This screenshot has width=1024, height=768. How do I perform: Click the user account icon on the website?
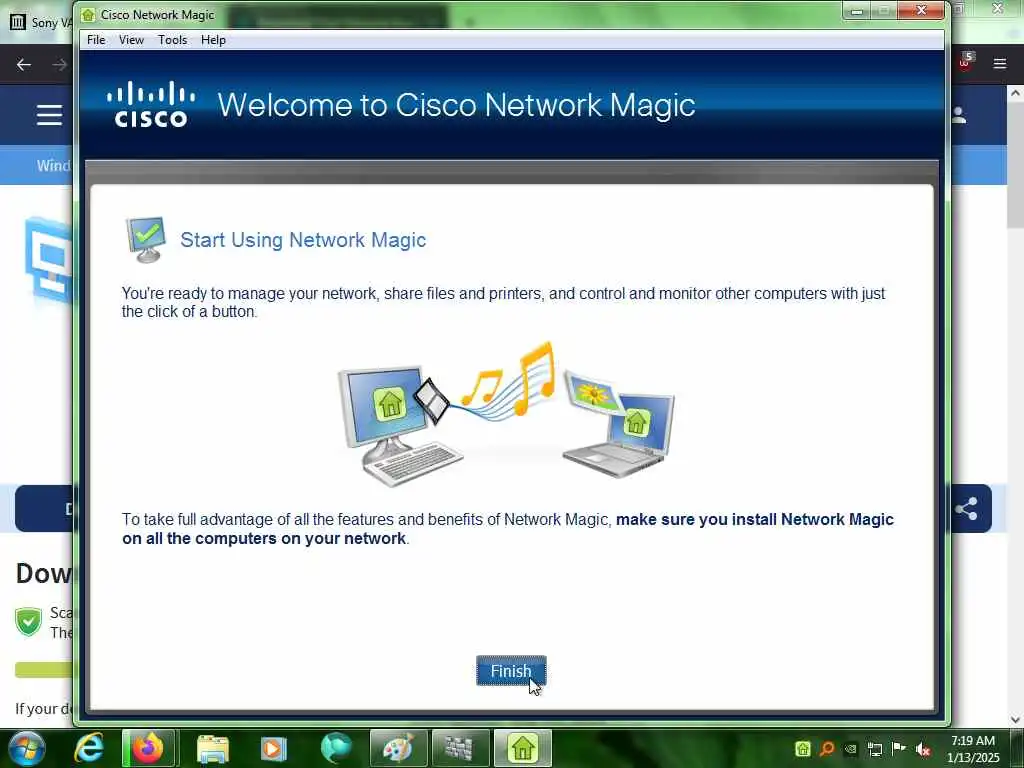pos(959,115)
